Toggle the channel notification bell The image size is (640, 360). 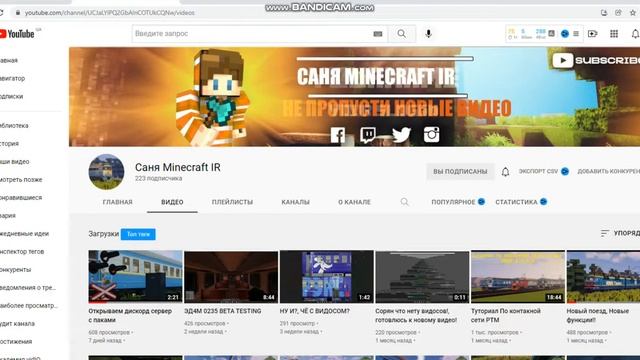coord(505,172)
